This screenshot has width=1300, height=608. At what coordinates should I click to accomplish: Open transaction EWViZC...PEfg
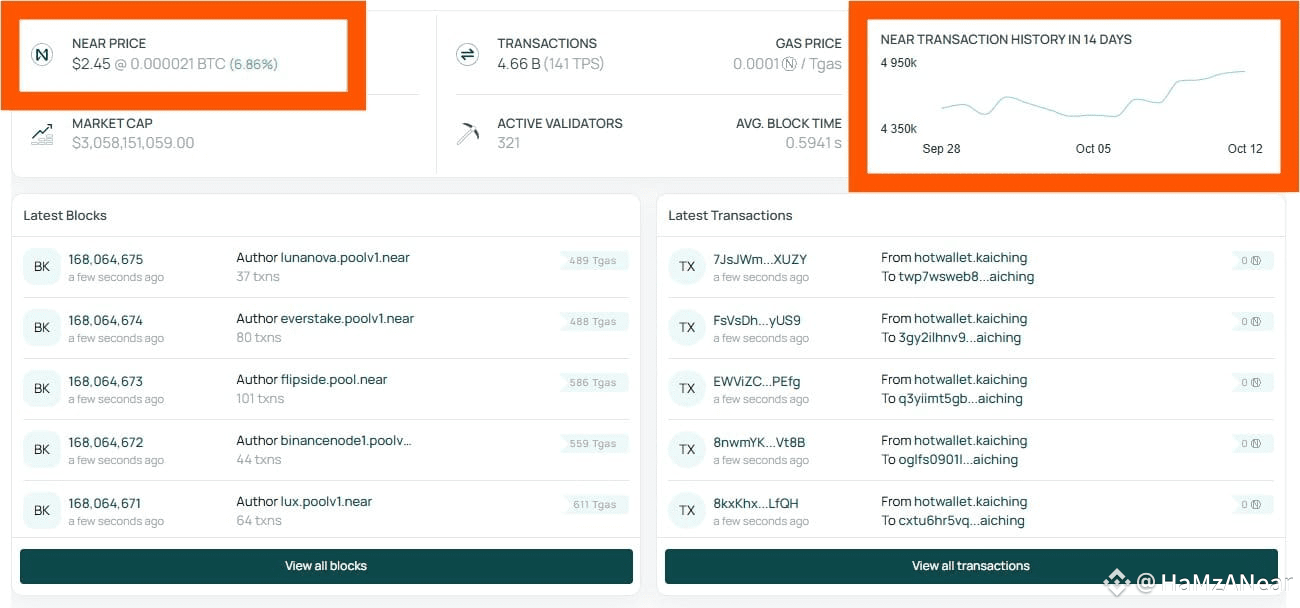click(x=757, y=382)
